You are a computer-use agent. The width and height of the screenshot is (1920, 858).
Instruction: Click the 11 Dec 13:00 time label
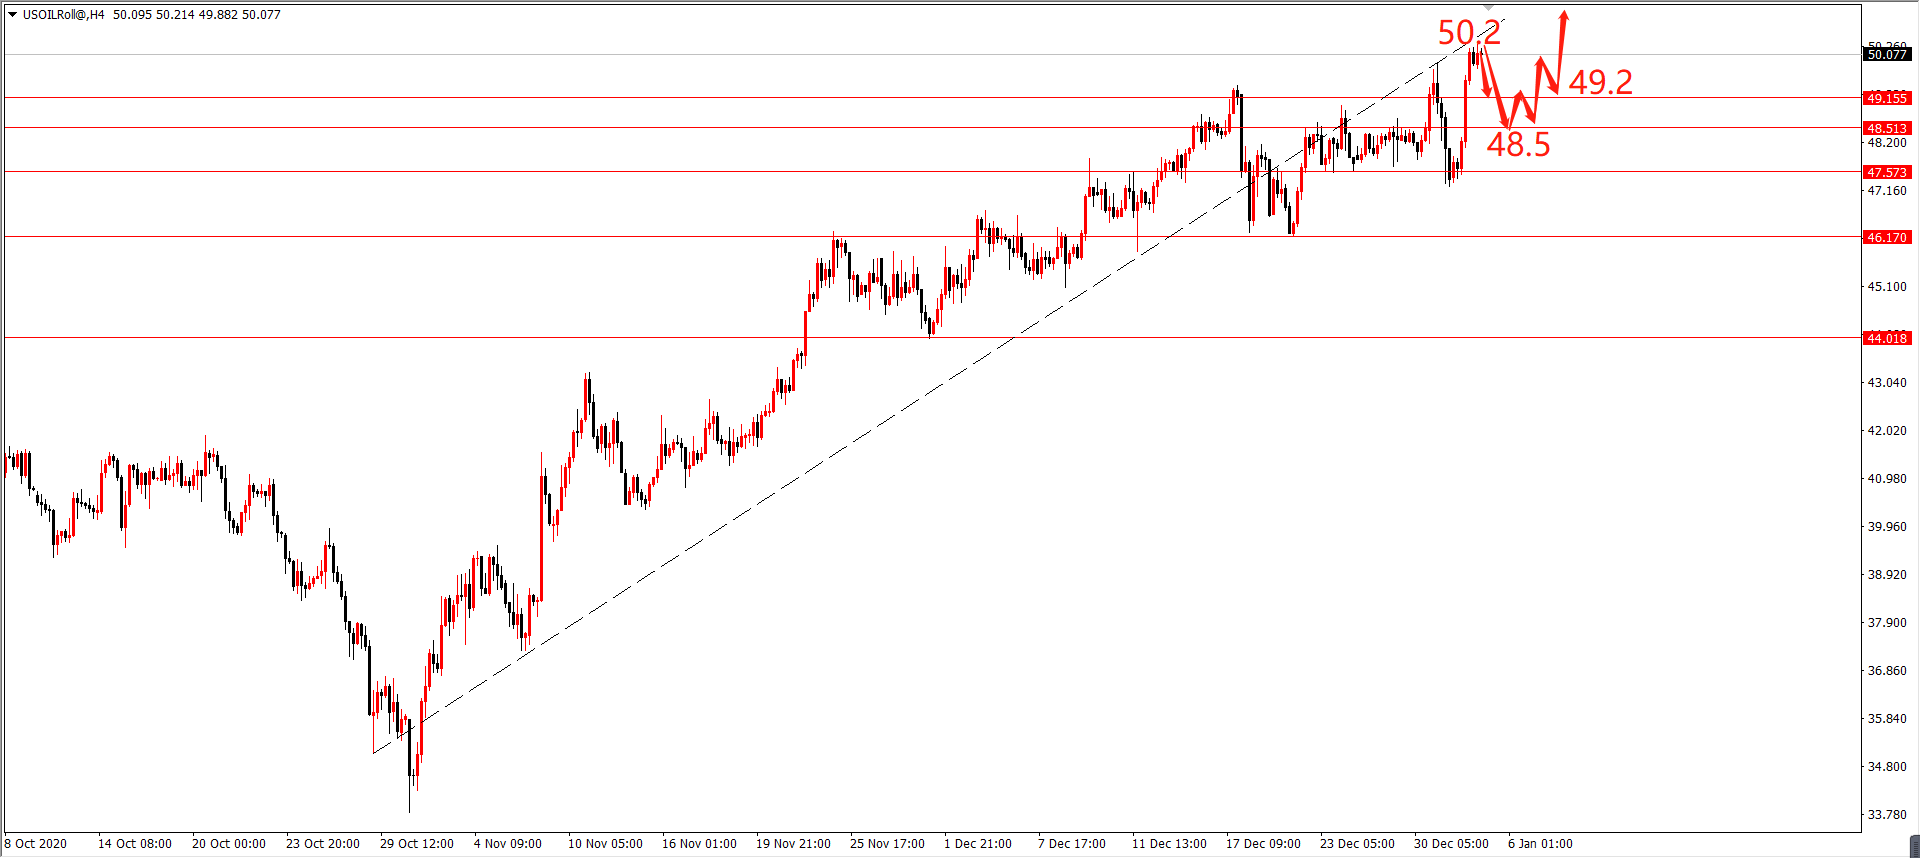pyautogui.click(x=1169, y=844)
